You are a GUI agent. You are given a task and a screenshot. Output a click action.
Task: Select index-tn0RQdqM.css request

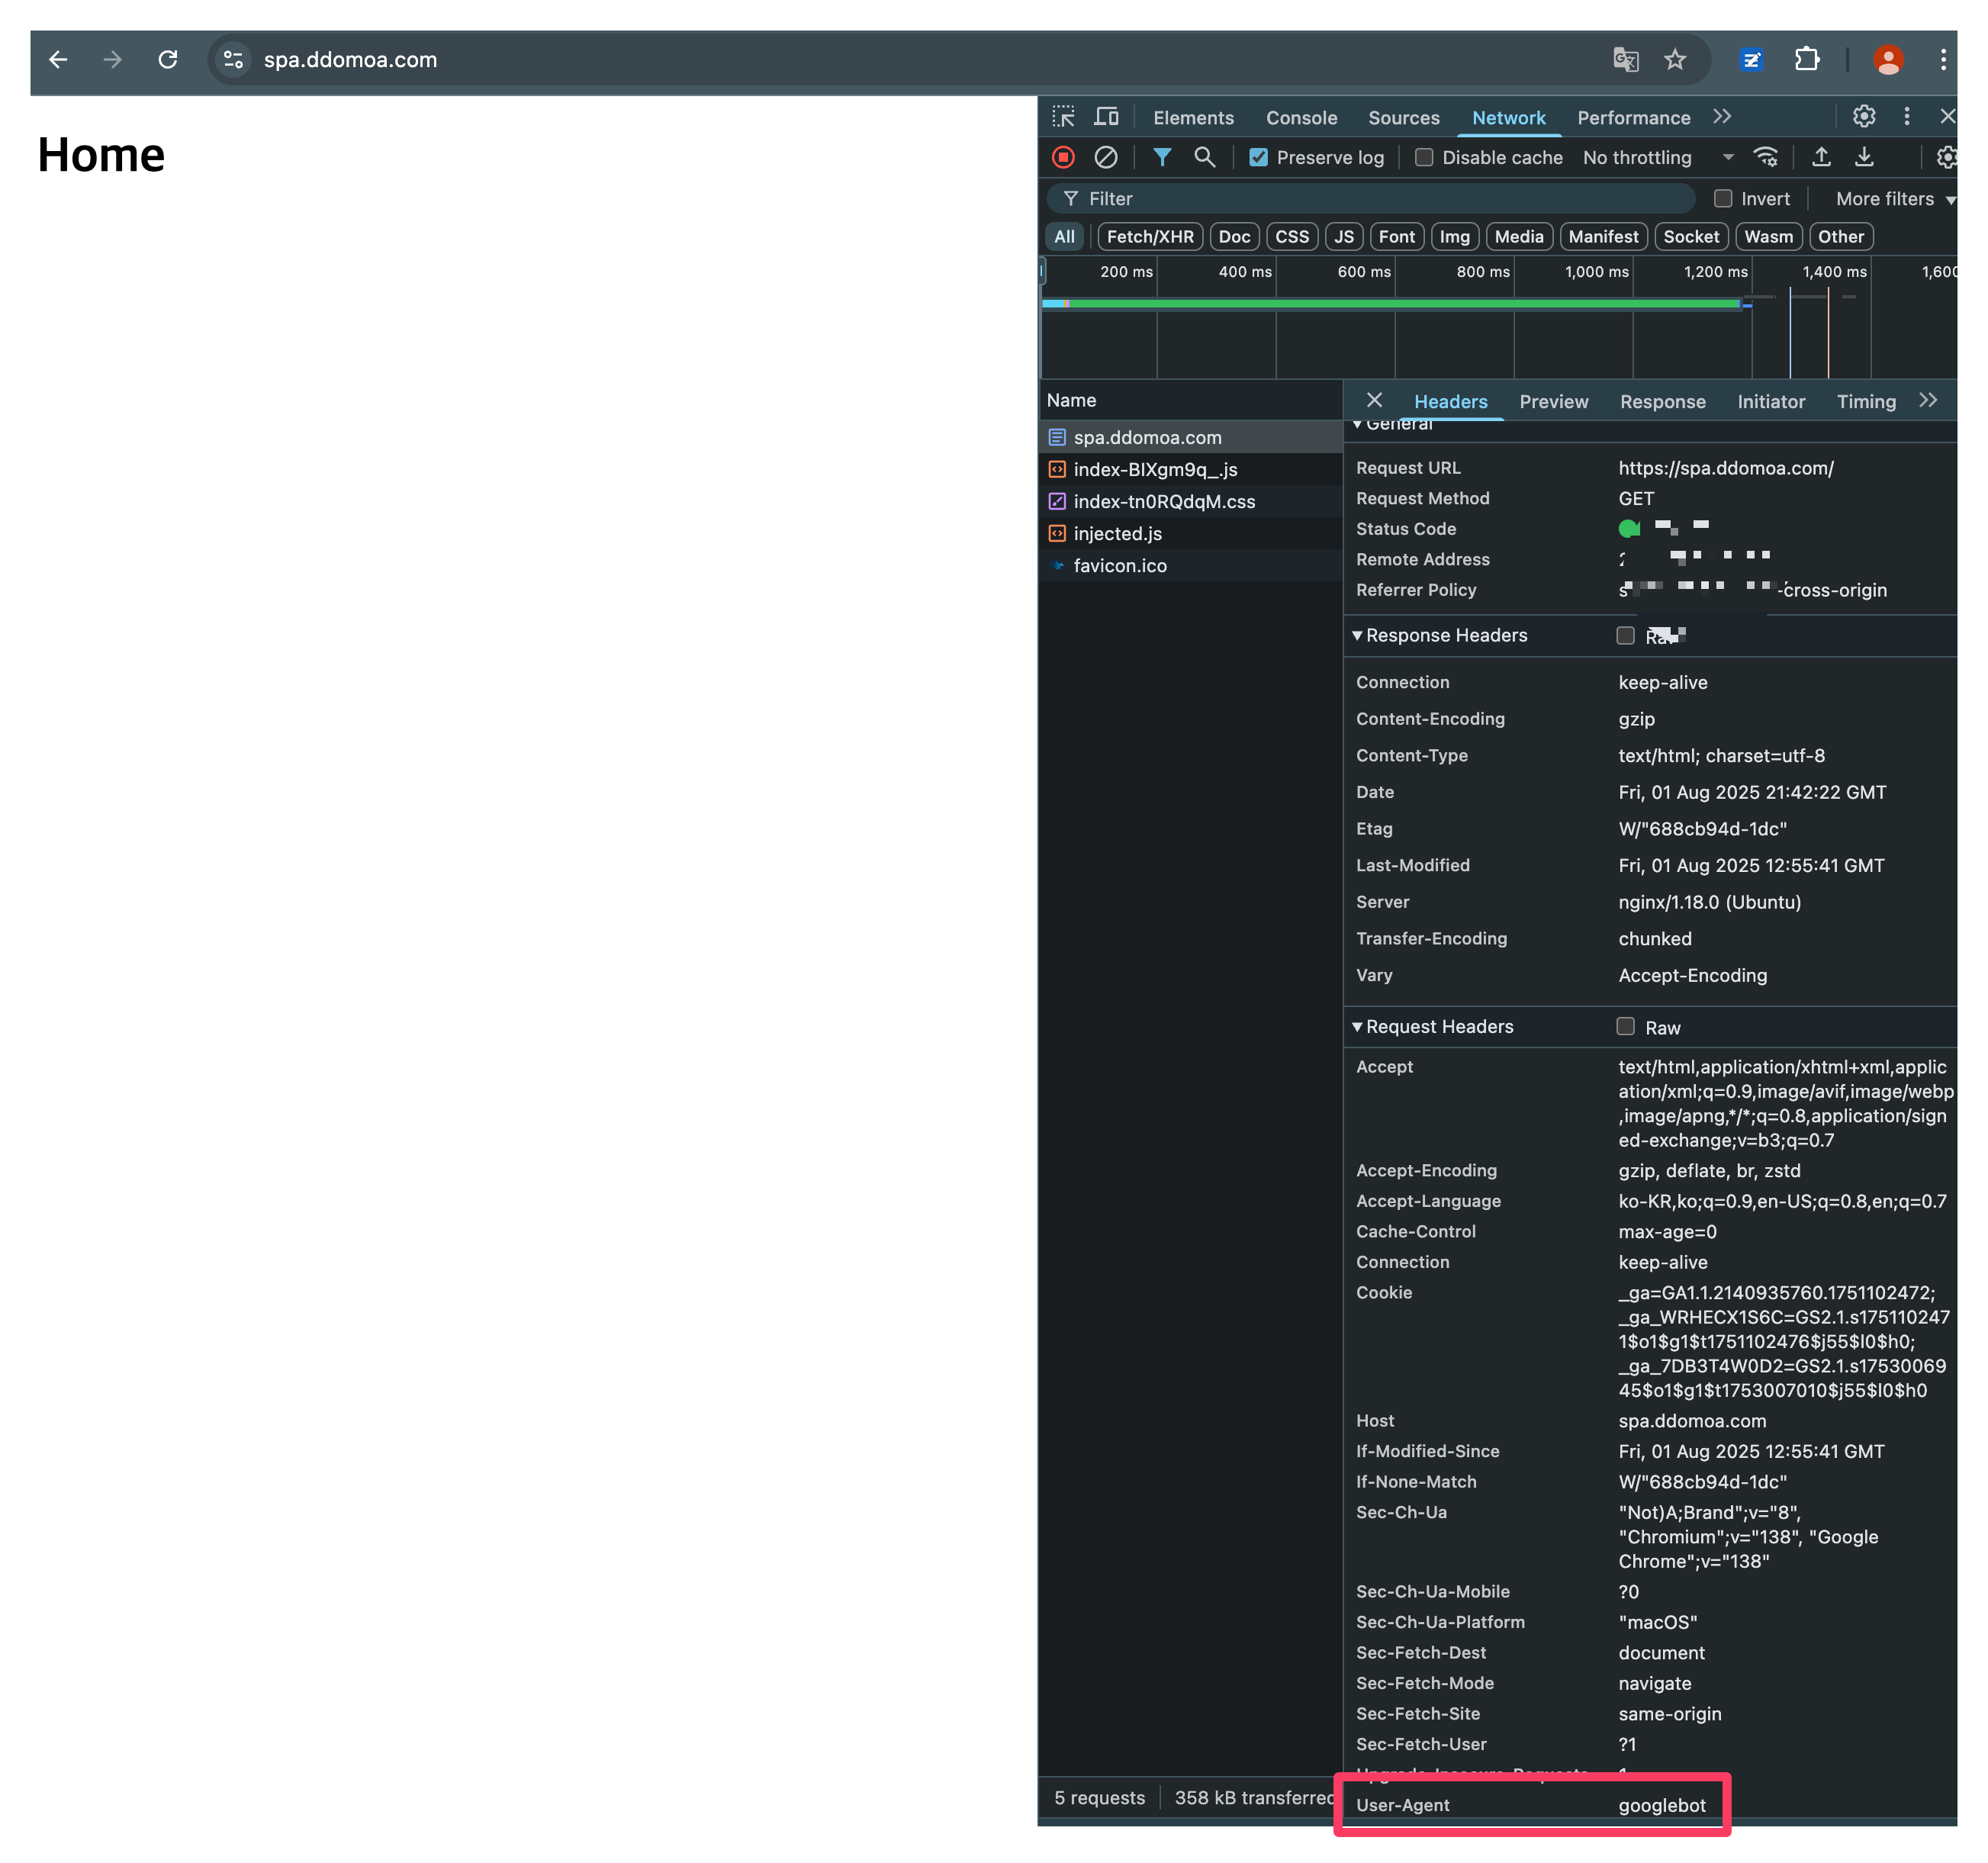[1164, 501]
